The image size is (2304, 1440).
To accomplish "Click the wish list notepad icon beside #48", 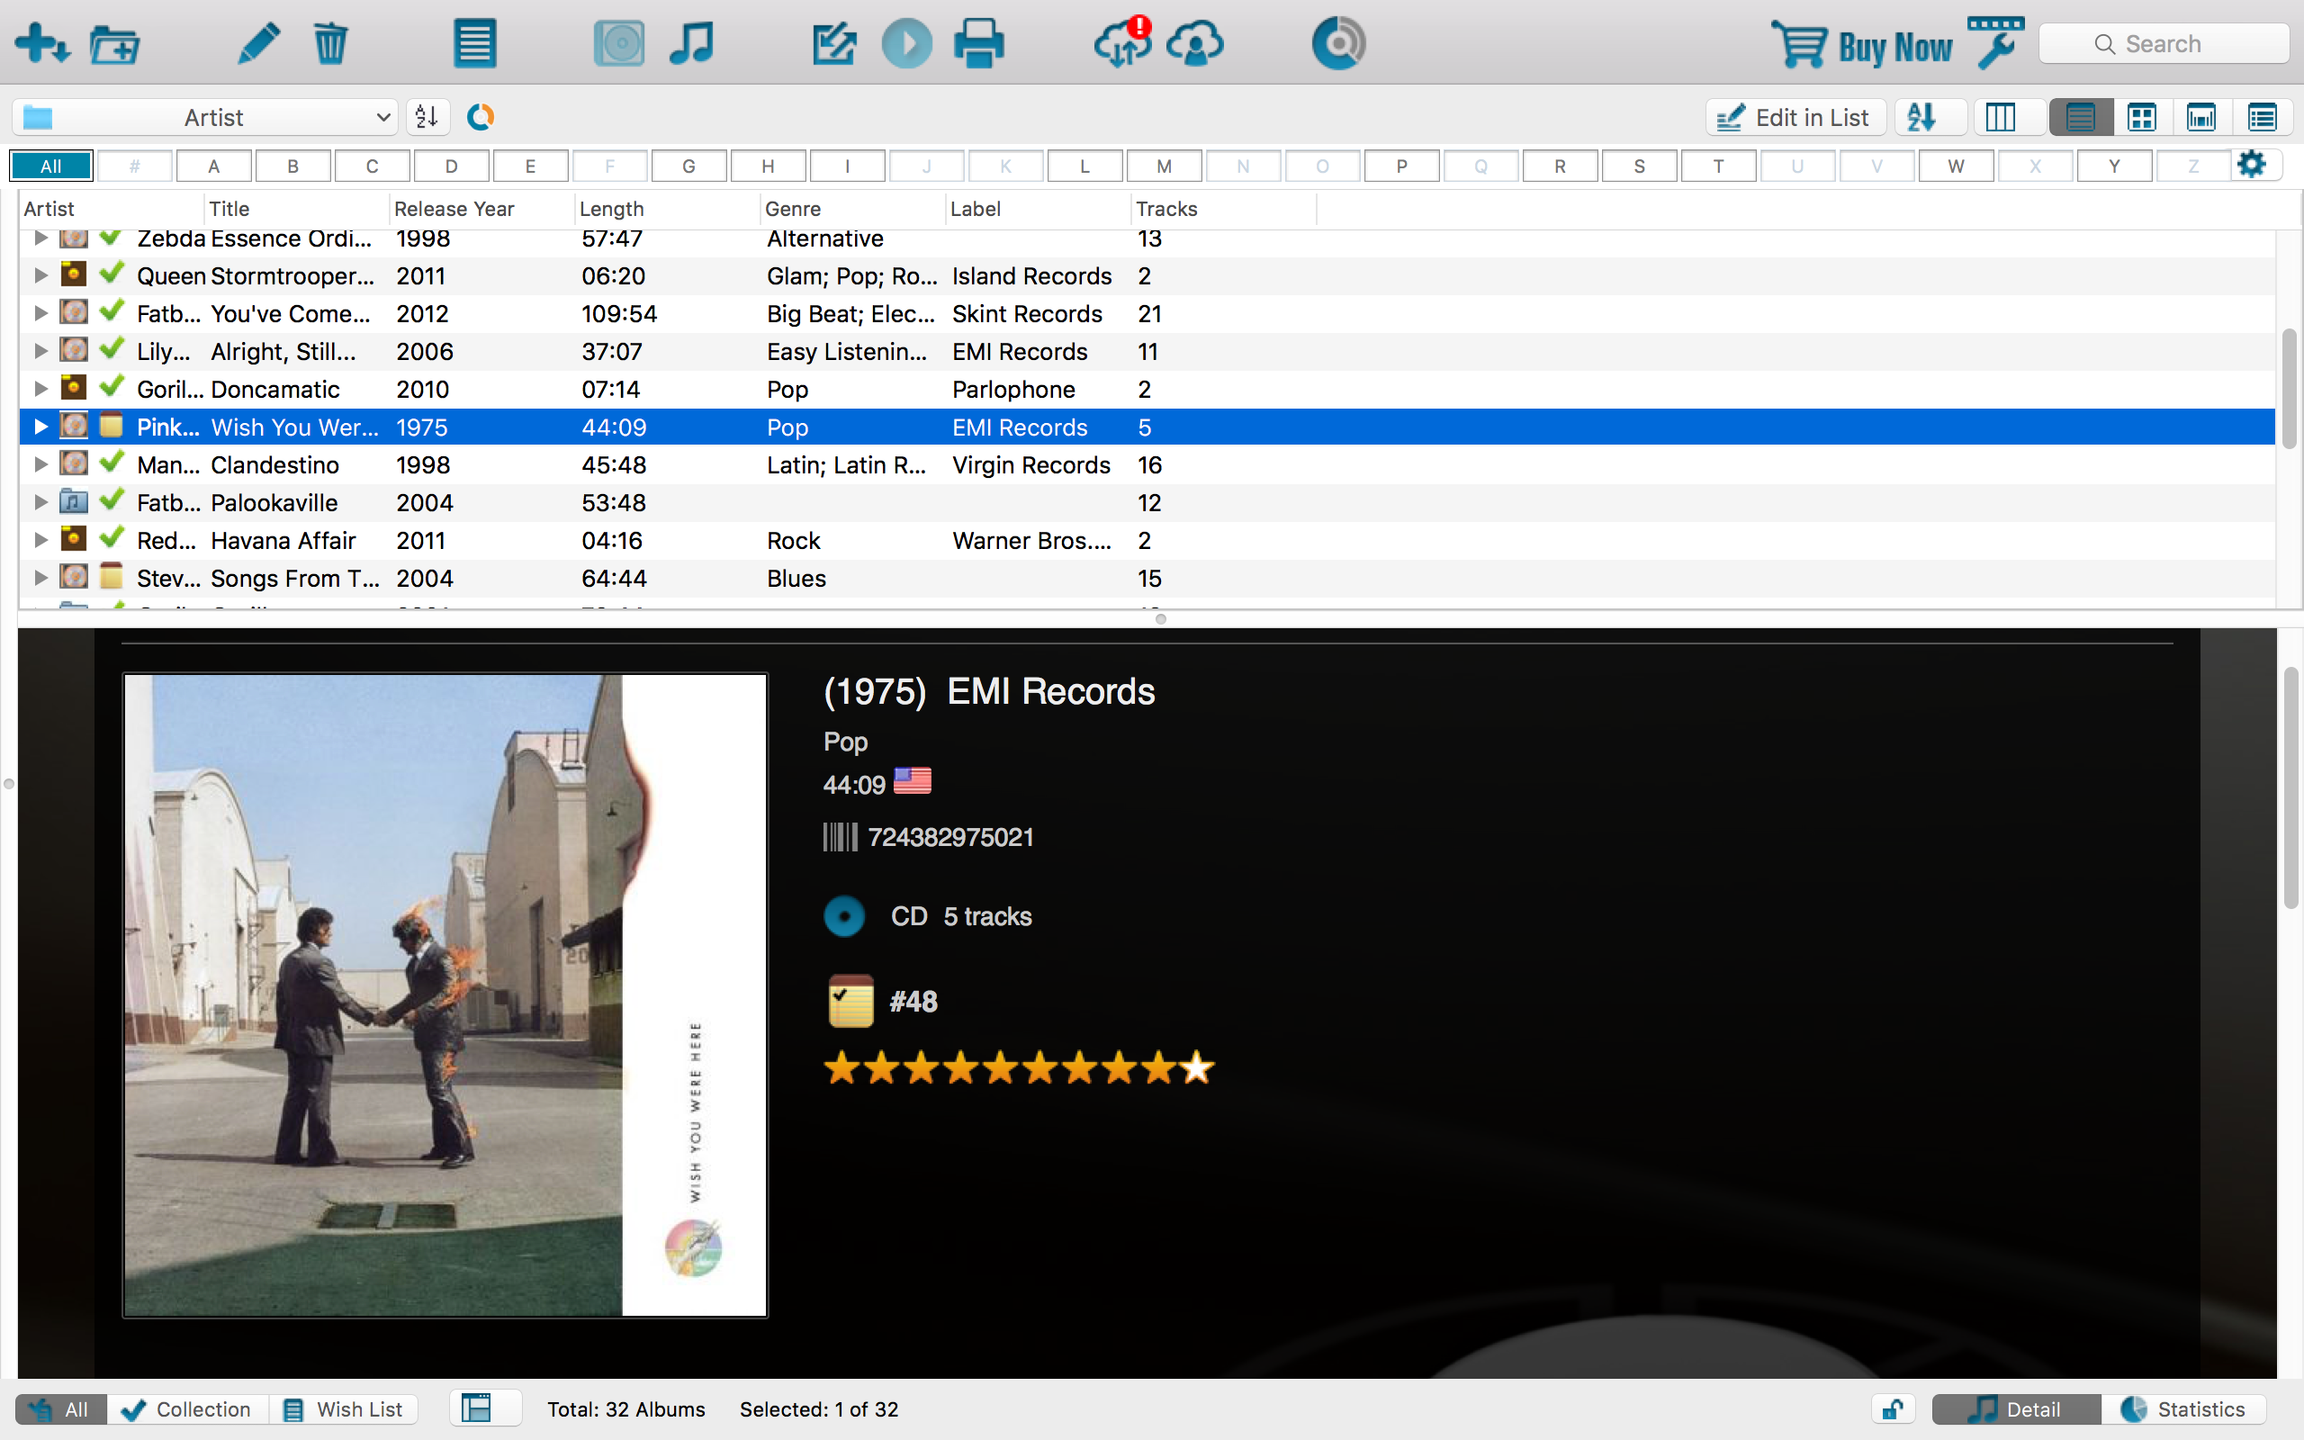I will click(x=851, y=1001).
